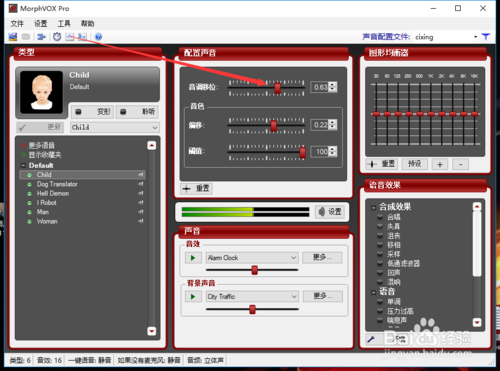Click the blue plug connector toolbar icon
The height and width of the screenshot is (371, 500).
tap(41, 37)
